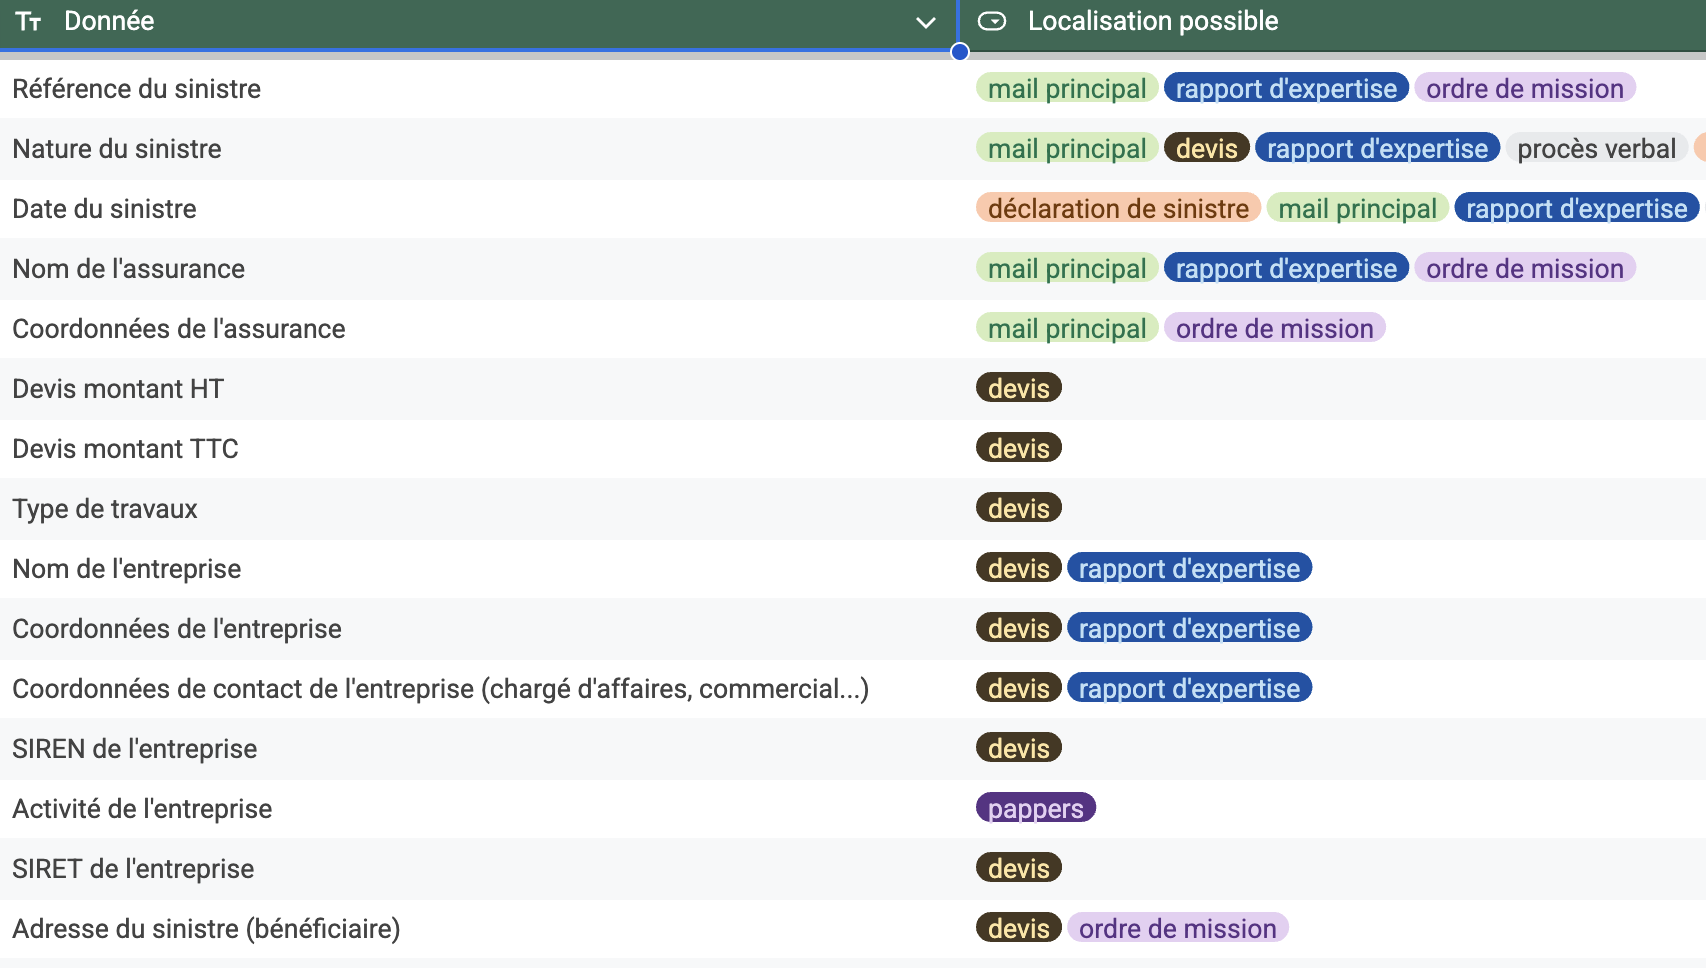This screenshot has height=968, width=1706.
Task: Click the text type icon beside Donnée
Action: (x=28, y=22)
